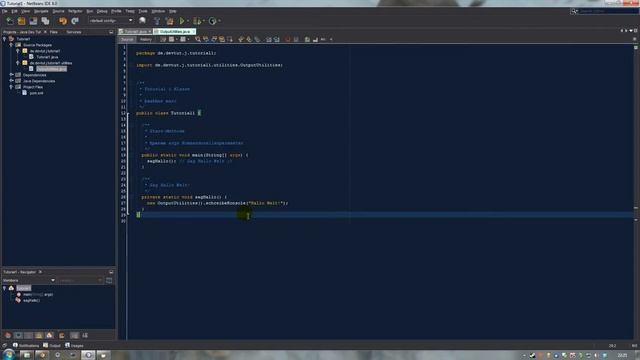The image size is (640, 360).
Task: Click the Shift Line Right icon
Action: pyautogui.click(x=277, y=40)
